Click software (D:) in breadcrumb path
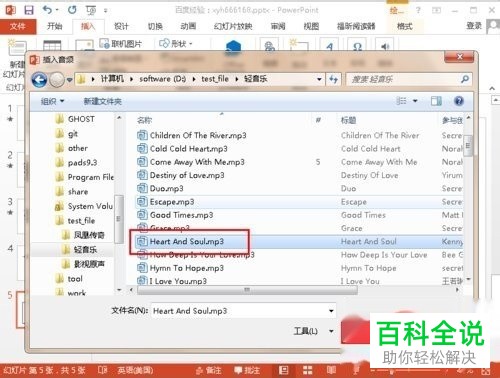The image size is (500, 378). click(163, 79)
